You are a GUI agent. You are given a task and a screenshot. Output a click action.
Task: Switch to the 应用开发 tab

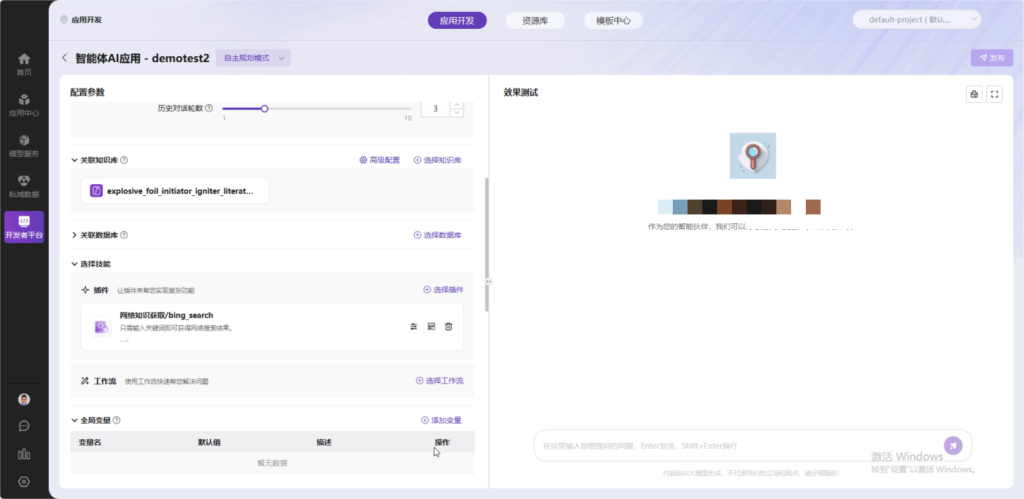pyautogui.click(x=457, y=20)
